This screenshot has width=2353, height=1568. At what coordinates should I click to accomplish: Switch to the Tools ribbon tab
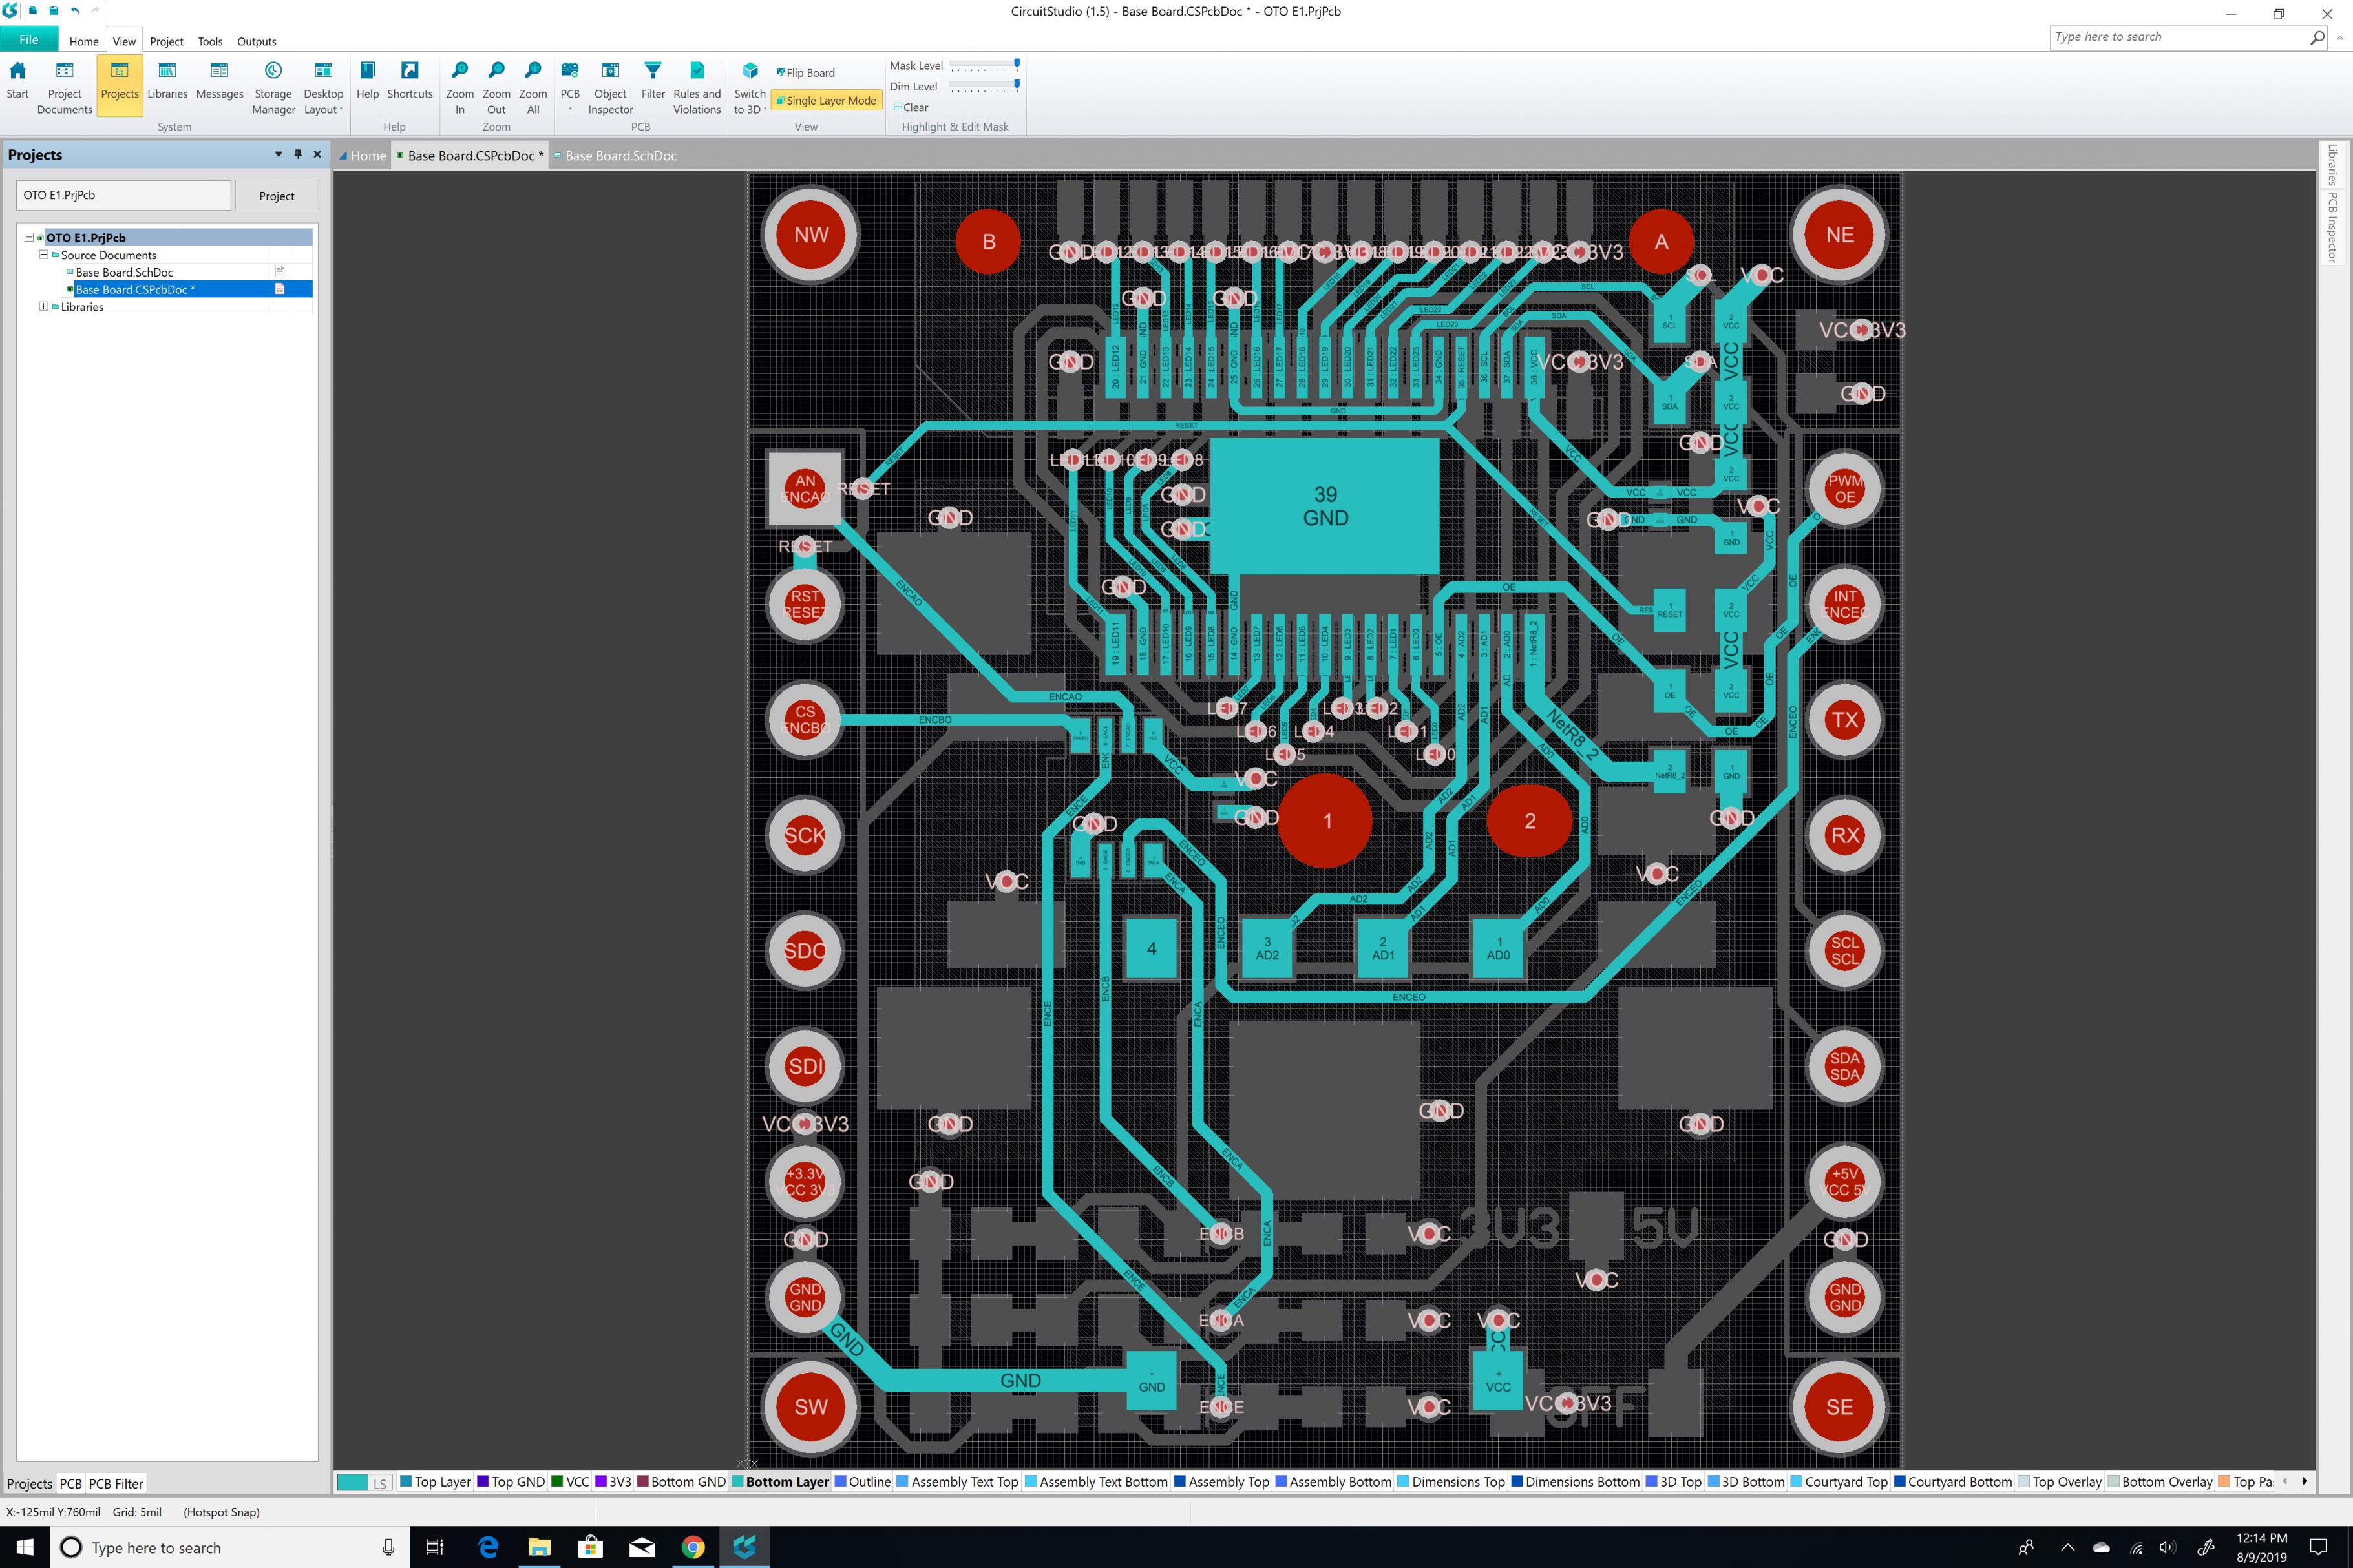tap(210, 41)
